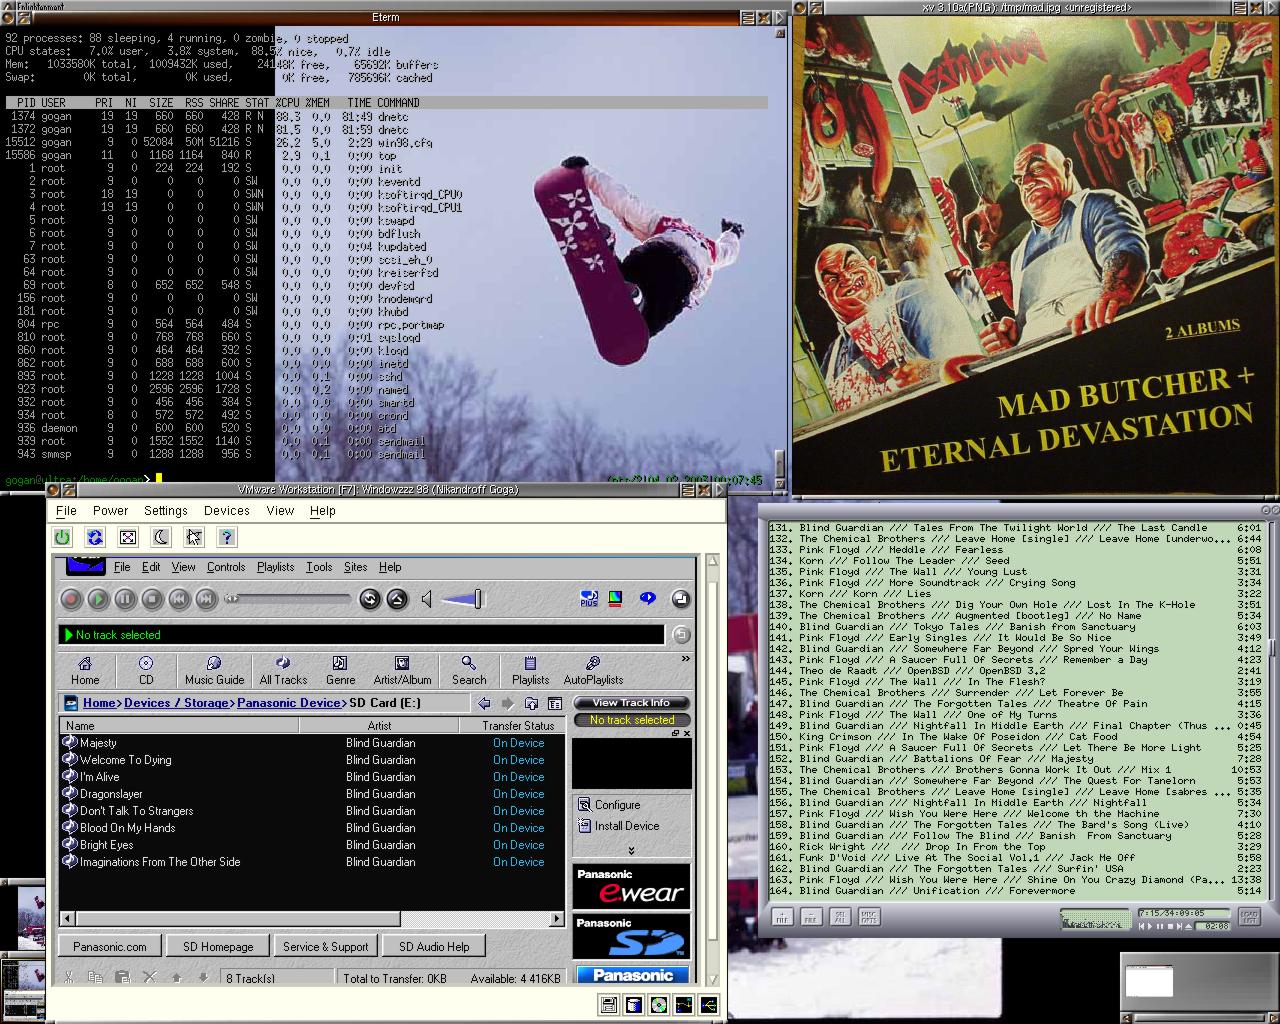Click the VMware floppy device status icon
Screen dimensions: 1280x1024
608,1005
